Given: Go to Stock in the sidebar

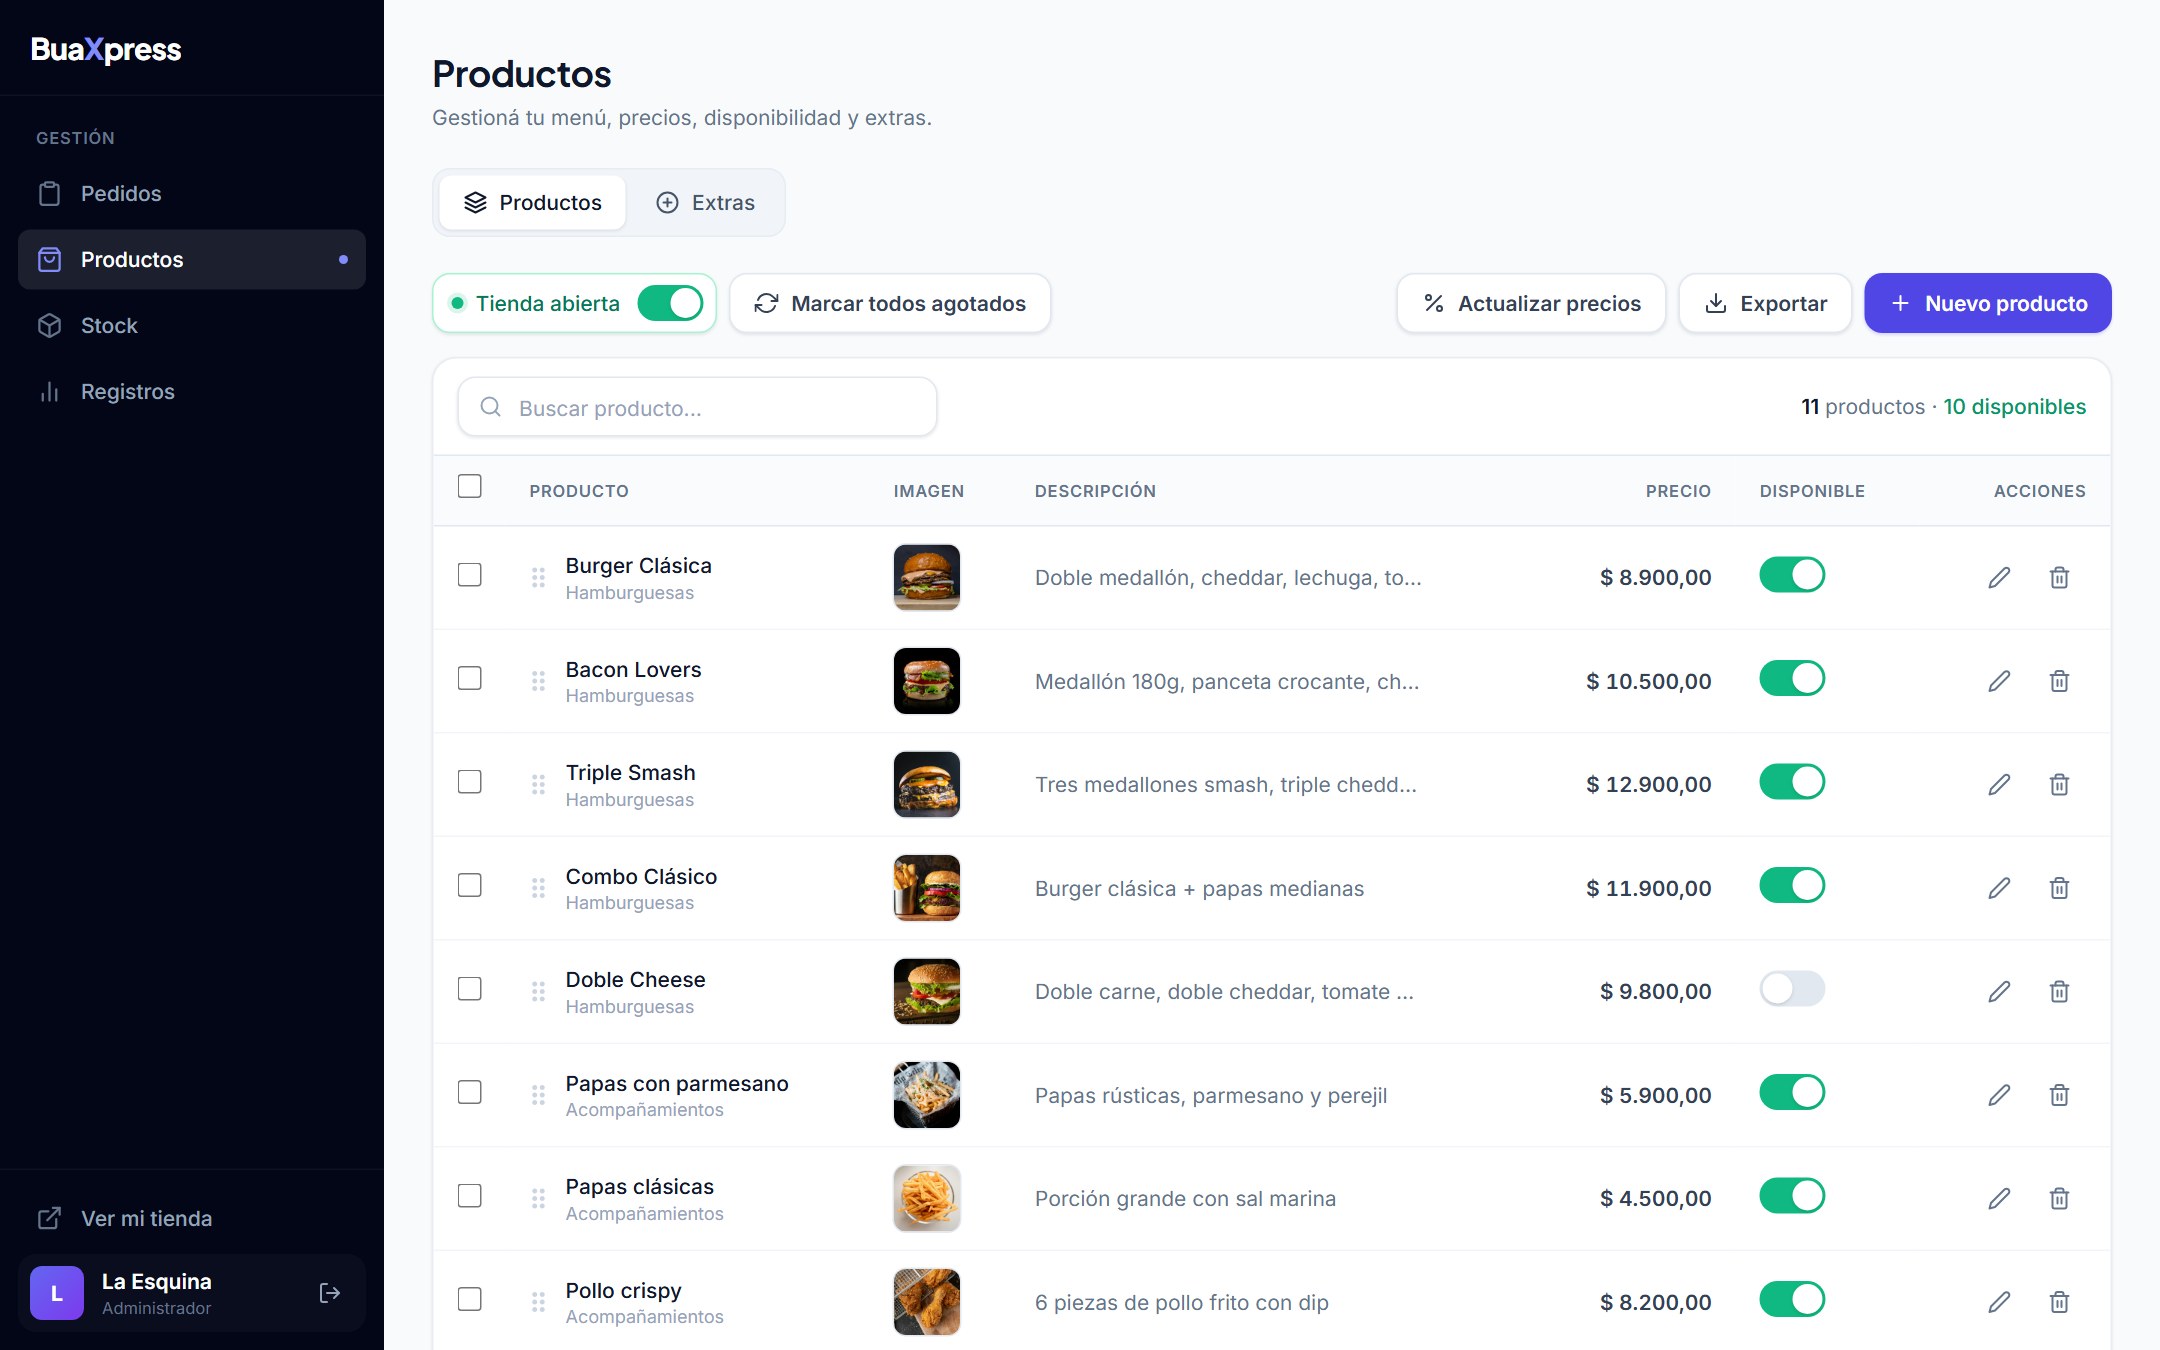Looking at the screenshot, I should pyautogui.click(x=192, y=326).
